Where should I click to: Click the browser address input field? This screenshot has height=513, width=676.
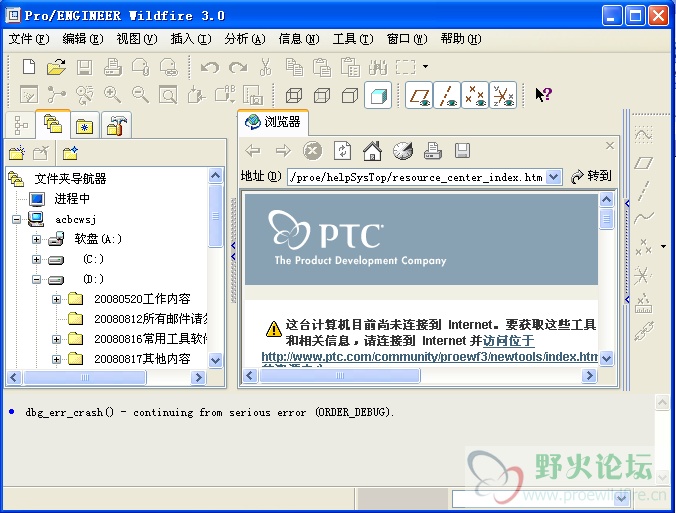(417, 177)
